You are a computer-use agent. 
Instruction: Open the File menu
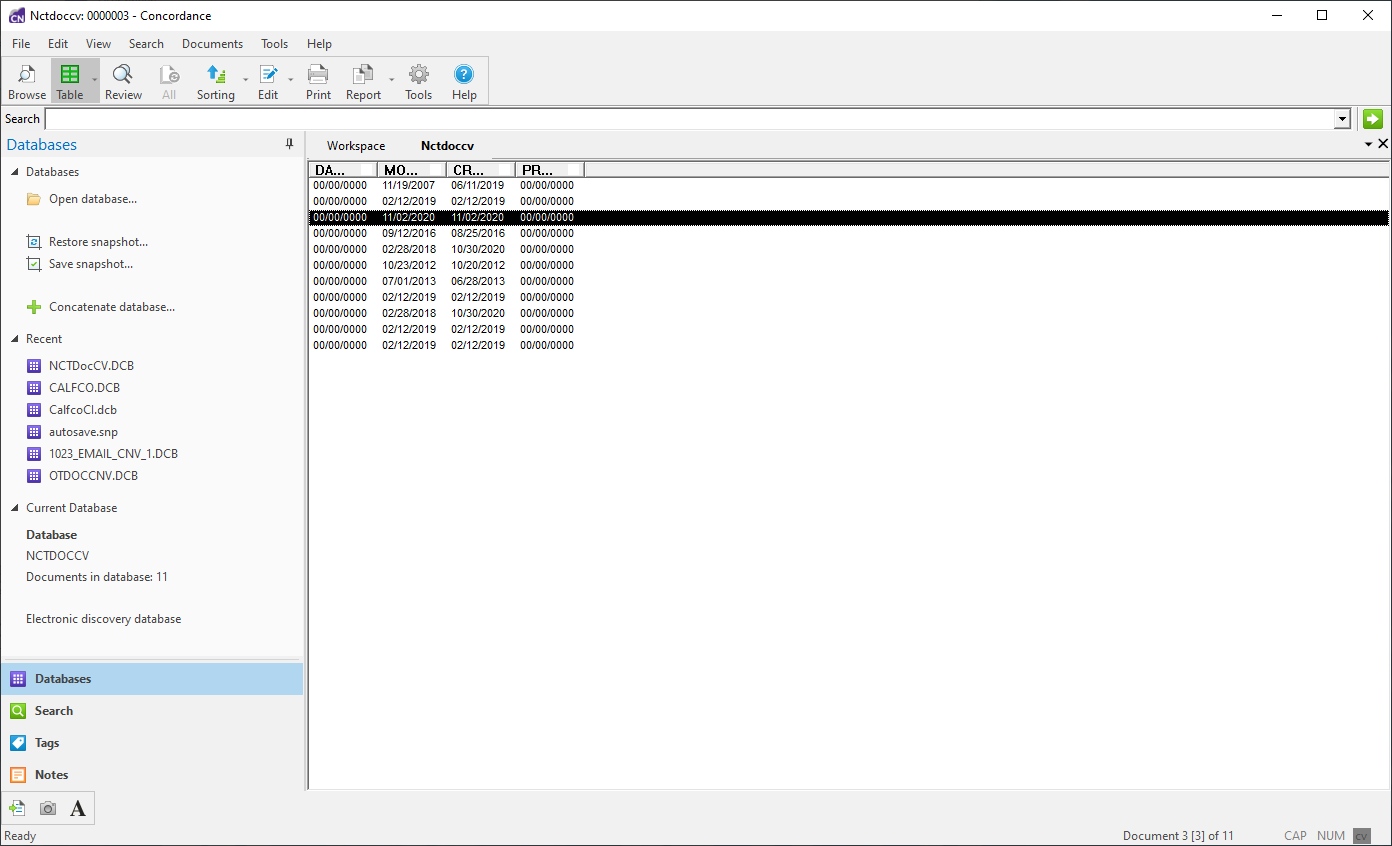point(21,44)
